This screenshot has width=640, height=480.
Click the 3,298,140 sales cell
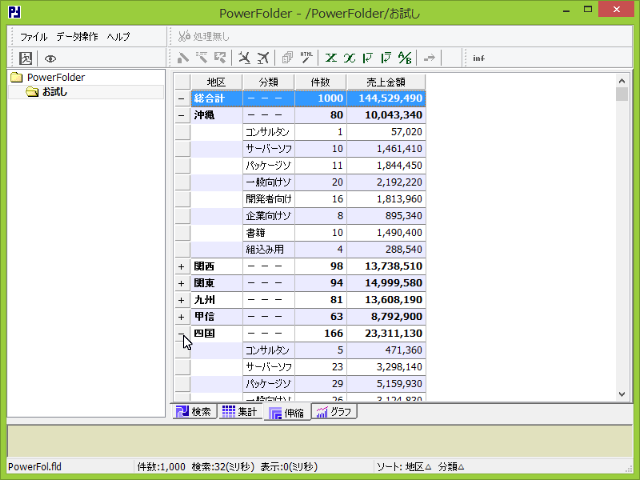coord(386,367)
